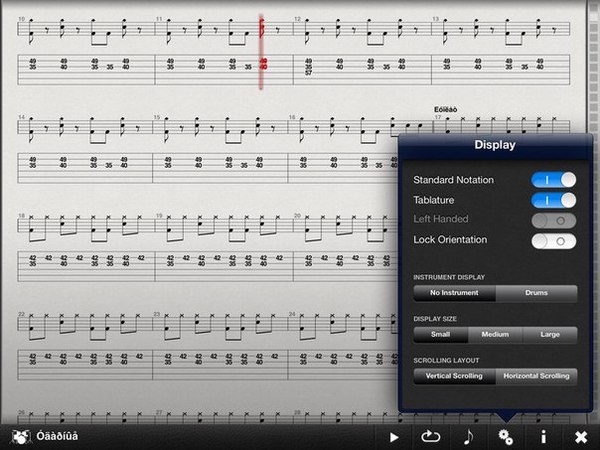The image size is (600, 450).
Task: Toggle the Left Handed switch
Action: [x=553, y=221]
